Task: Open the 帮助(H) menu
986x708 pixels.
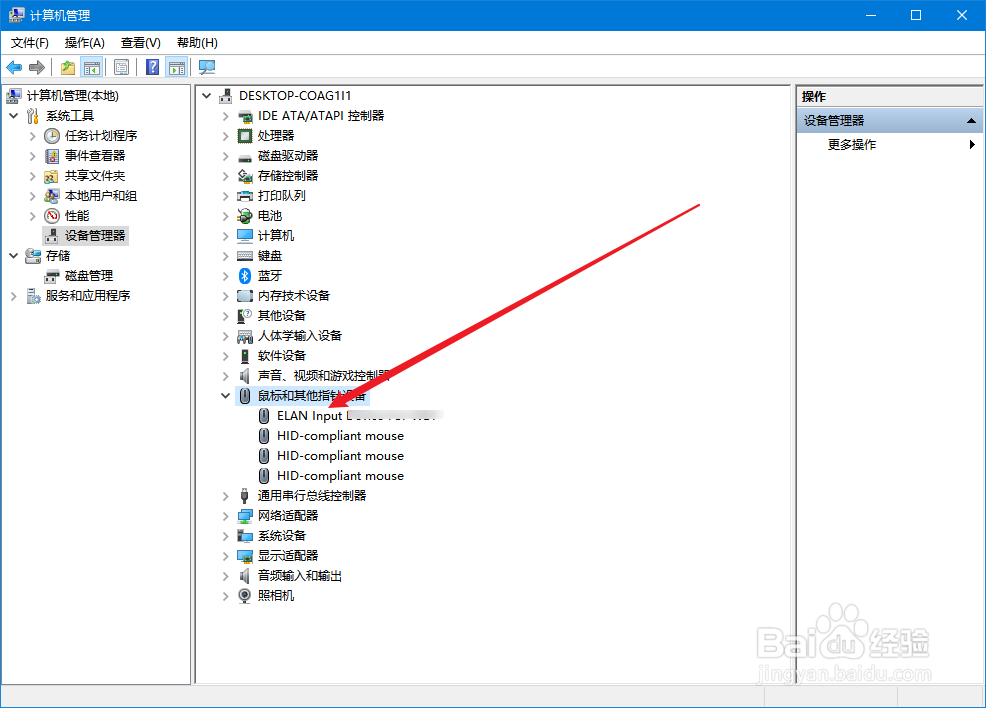Action: (197, 43)
